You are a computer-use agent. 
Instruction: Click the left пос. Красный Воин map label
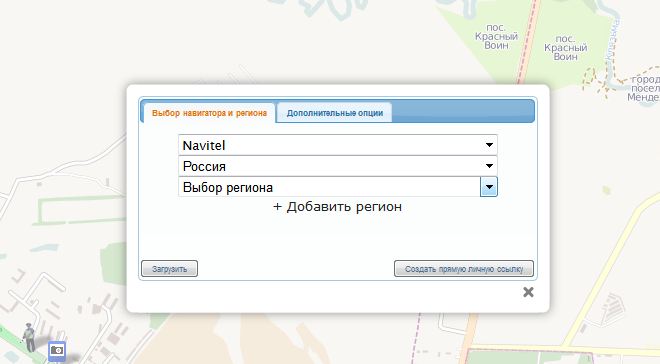496,37
